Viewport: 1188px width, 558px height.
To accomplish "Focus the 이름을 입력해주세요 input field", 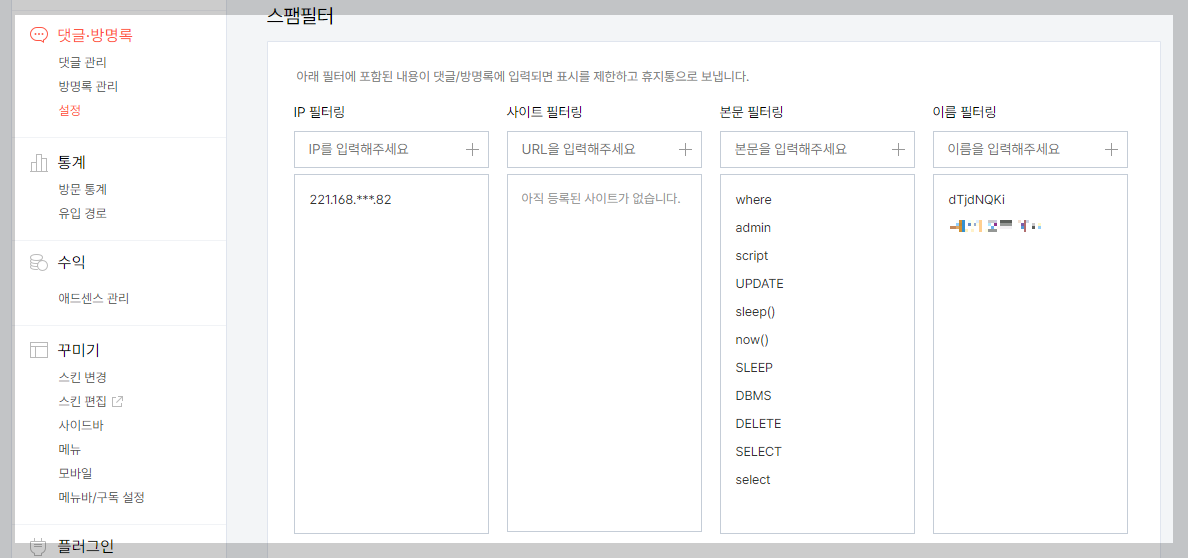I will (1030, 149).
